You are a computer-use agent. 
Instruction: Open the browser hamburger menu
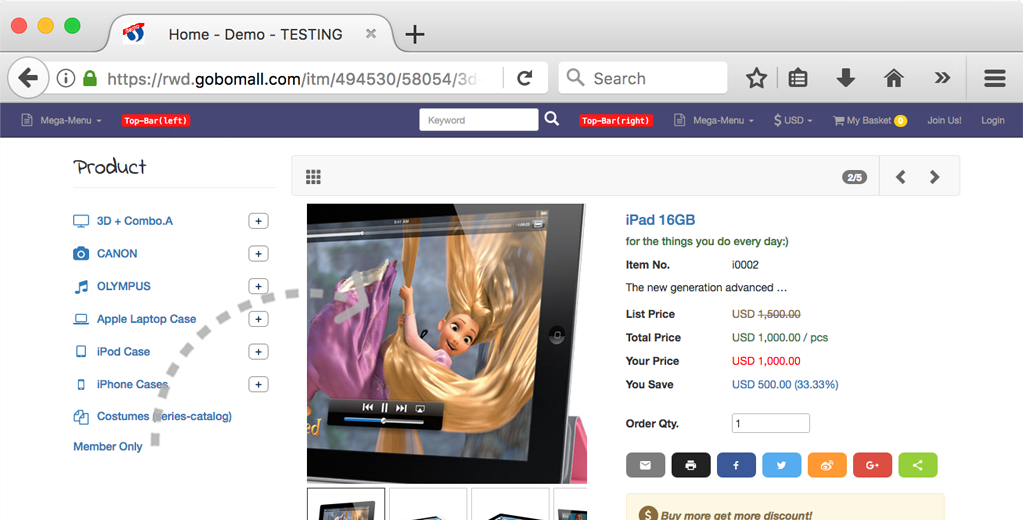995,78
